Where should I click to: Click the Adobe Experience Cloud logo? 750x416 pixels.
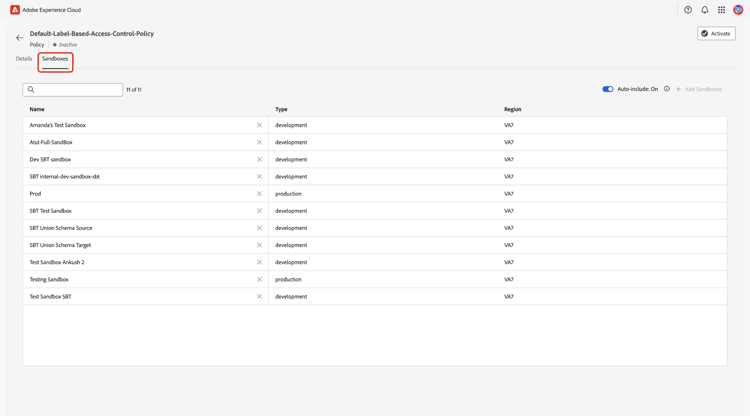15,10
